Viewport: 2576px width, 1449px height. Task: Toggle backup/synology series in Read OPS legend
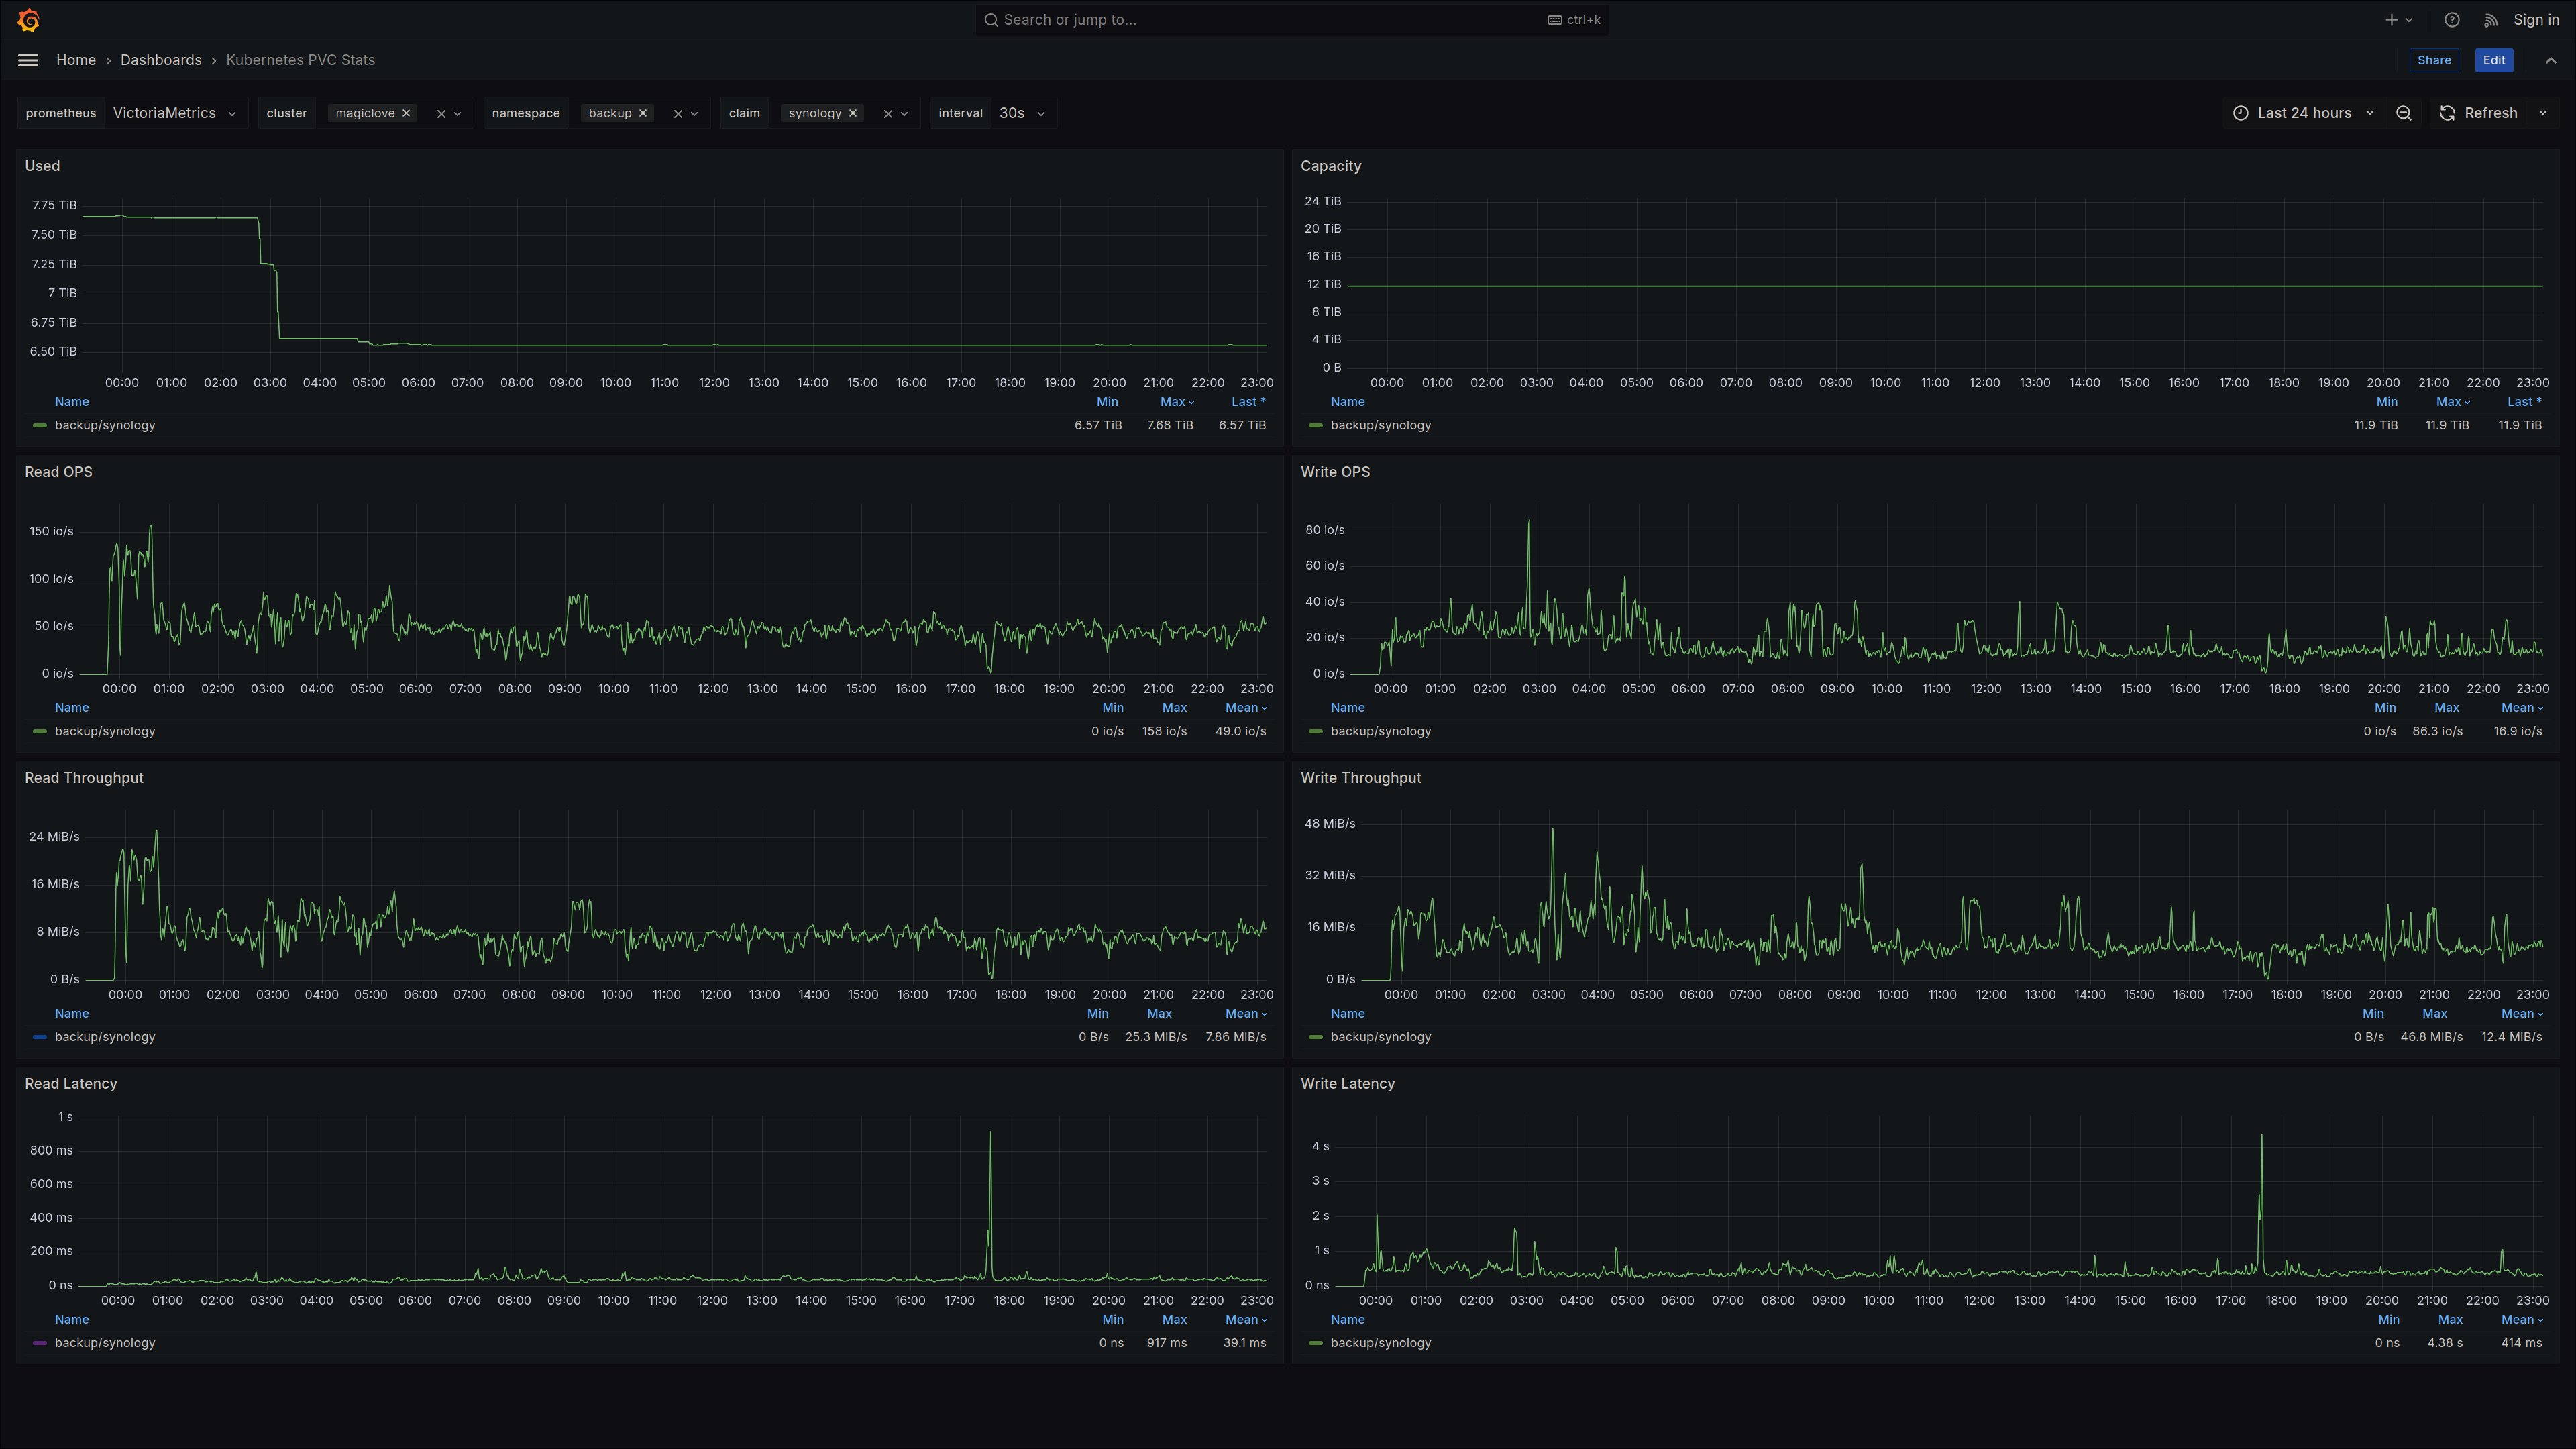point(104,731)
